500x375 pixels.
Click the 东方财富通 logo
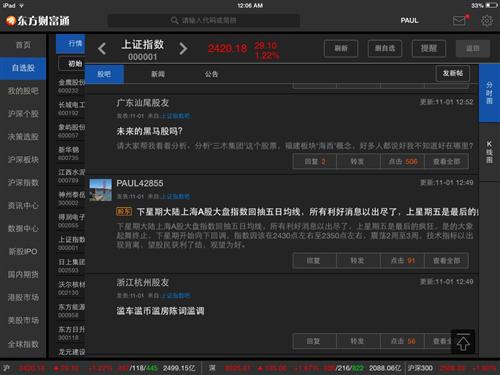click(38, 21)
